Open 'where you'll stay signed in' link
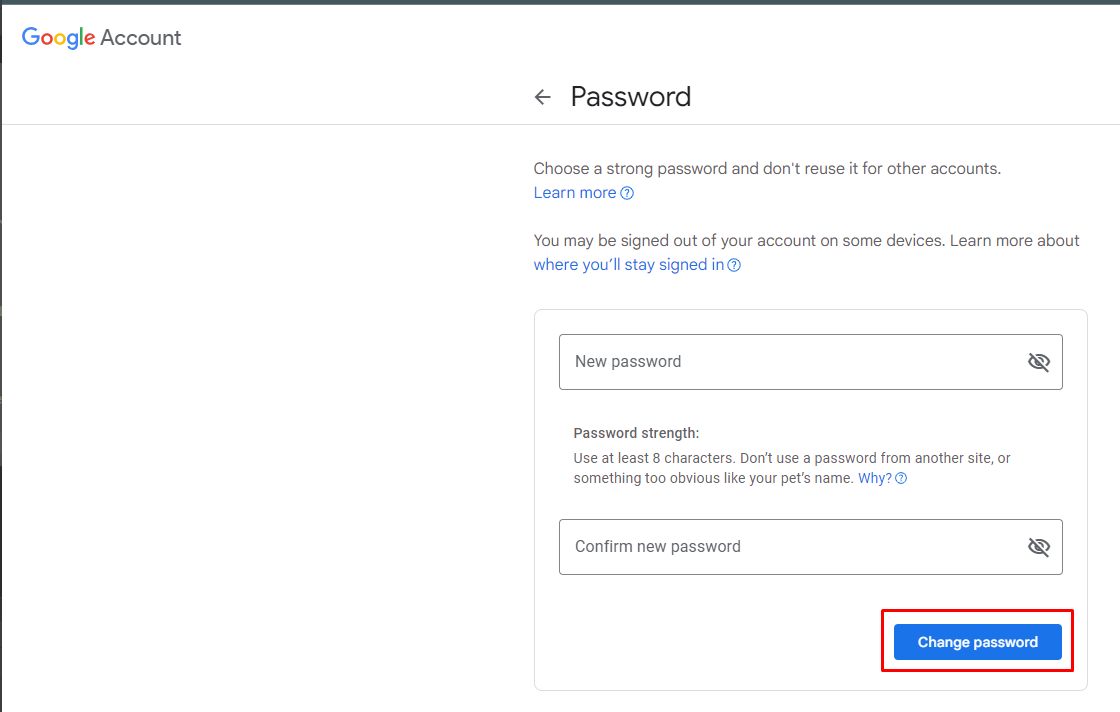Image resolution: width=1120 pixels, height=712 pixels. pos(628,265)
